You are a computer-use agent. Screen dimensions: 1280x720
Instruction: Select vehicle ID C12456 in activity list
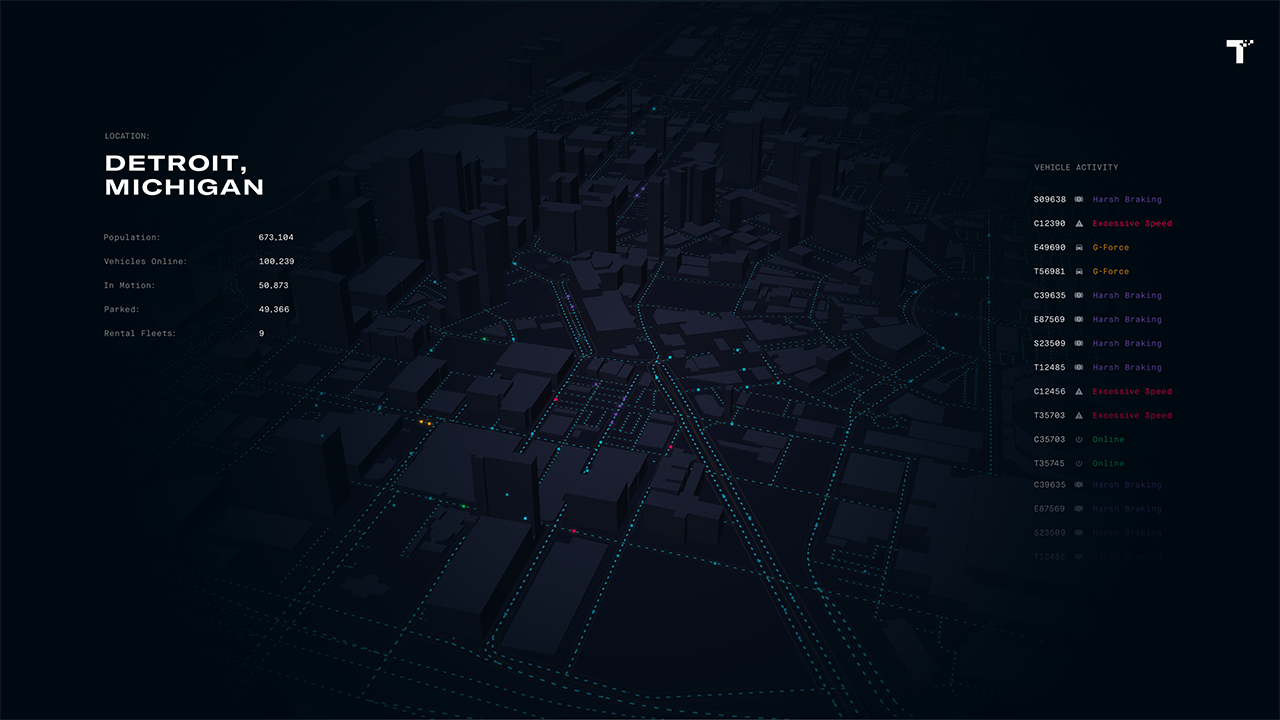coord(1049,392)
